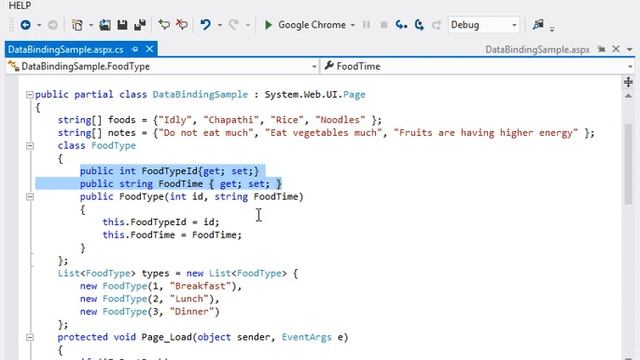Screen dimensions: 640x360
Task: Keep open the DataBindingSample.aspx preview tab icon
Action: point(601,49)
